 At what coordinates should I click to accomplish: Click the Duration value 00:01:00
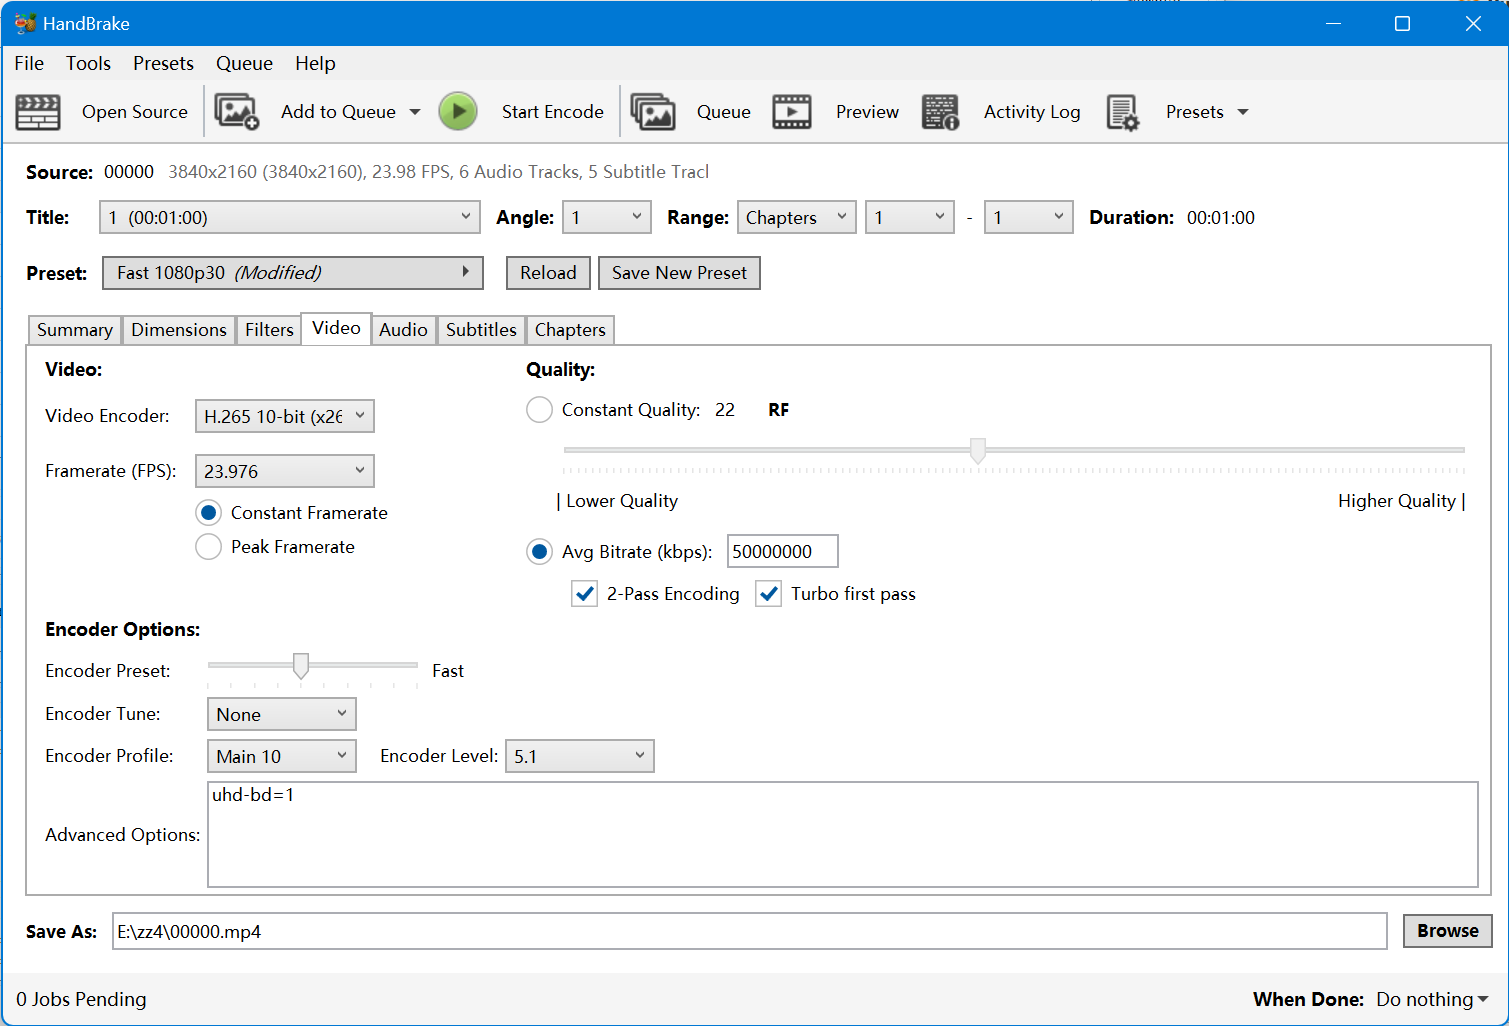(1220, 218)
